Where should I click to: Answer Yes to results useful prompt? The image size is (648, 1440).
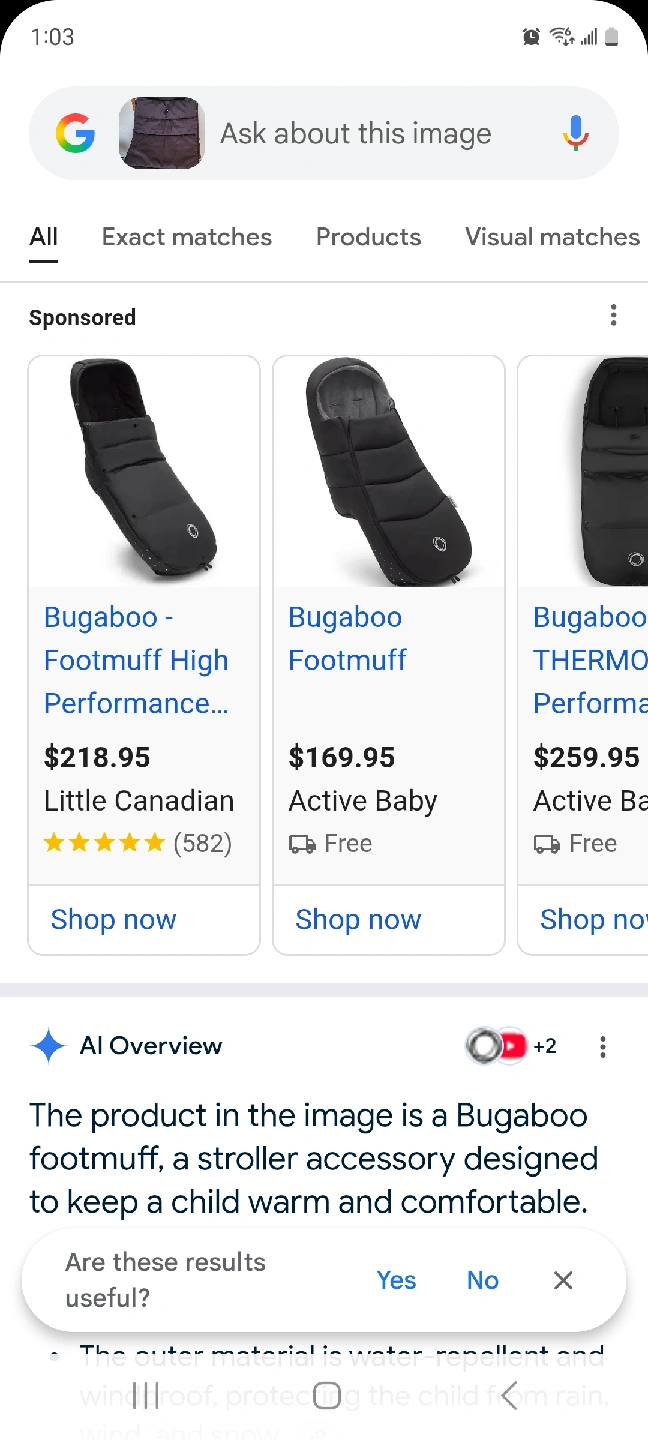click(396, 1280)
